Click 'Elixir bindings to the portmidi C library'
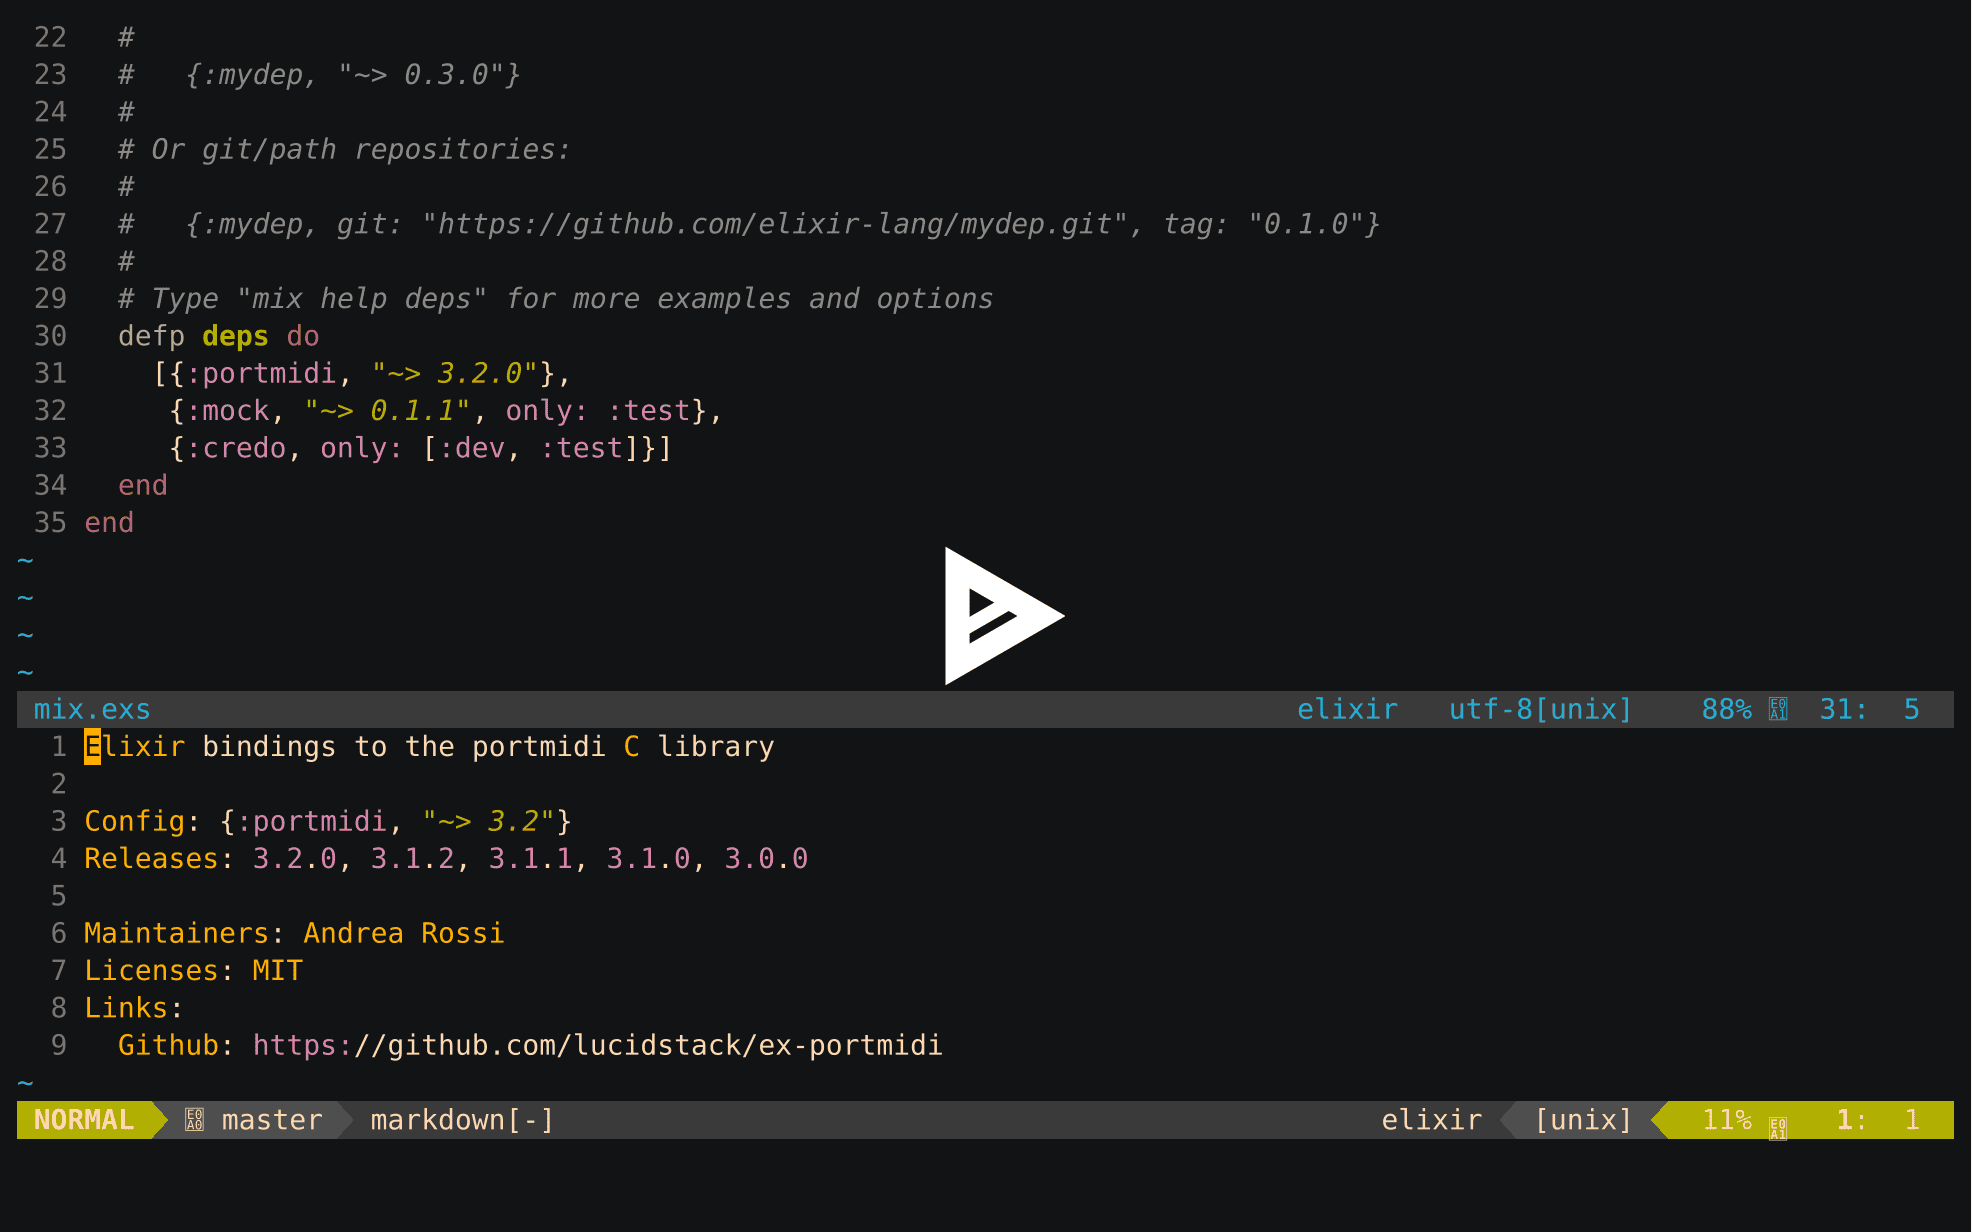 429,747
